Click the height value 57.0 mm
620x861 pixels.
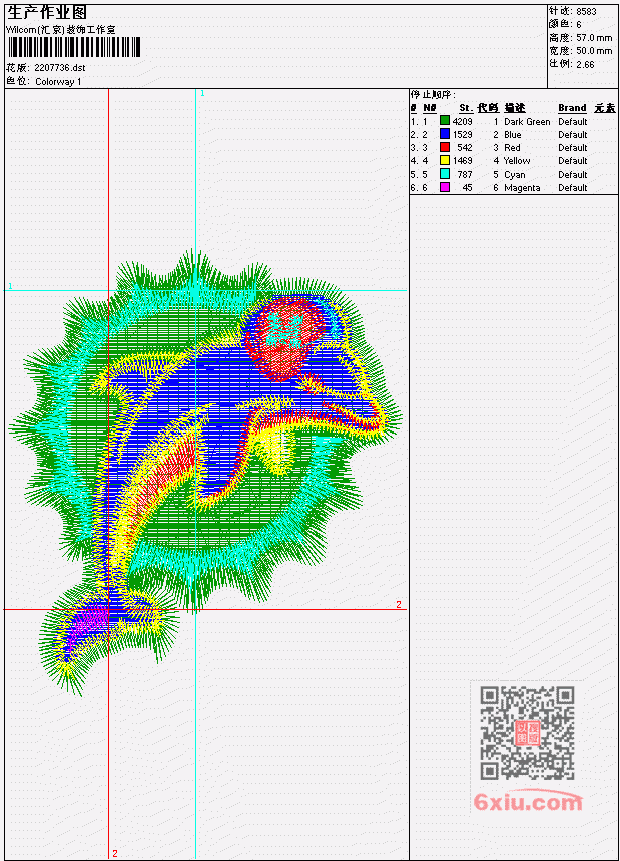594,38
